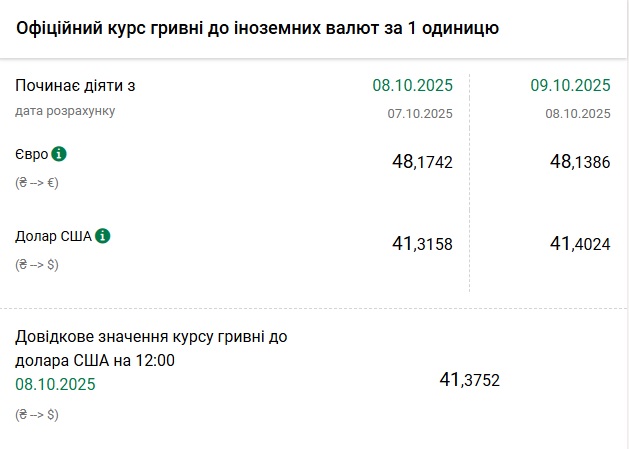
Task: Select green date 08.10.2025 in top row
Action: tap(412, 86)
